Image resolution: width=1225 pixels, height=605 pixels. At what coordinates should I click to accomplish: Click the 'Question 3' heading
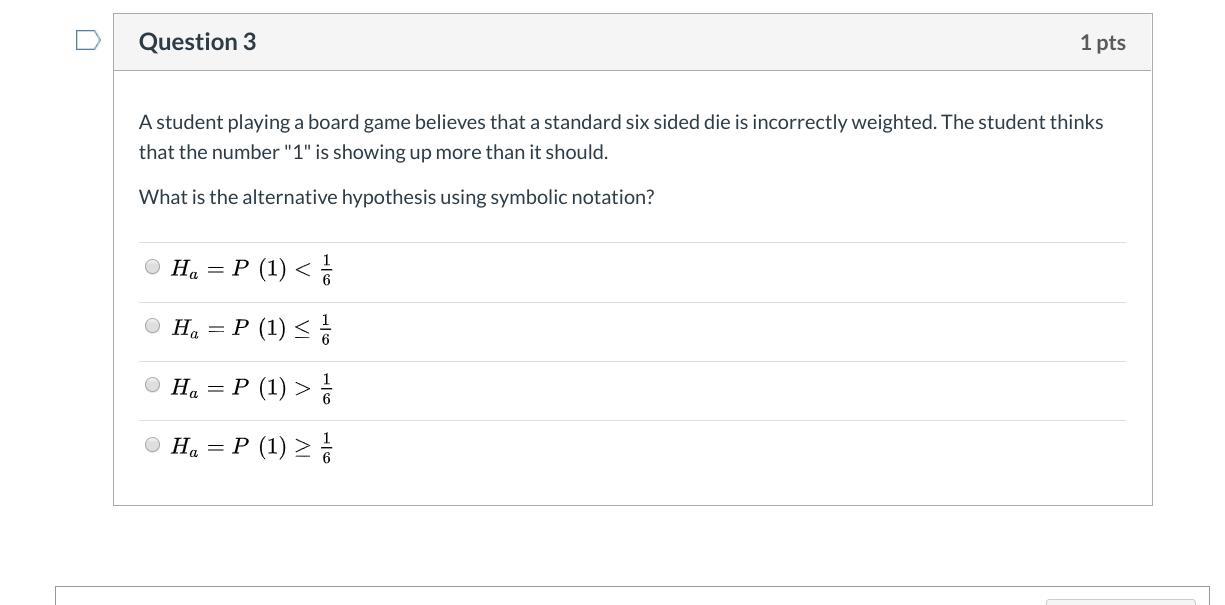pyautogui.click(x=197, y=42)
